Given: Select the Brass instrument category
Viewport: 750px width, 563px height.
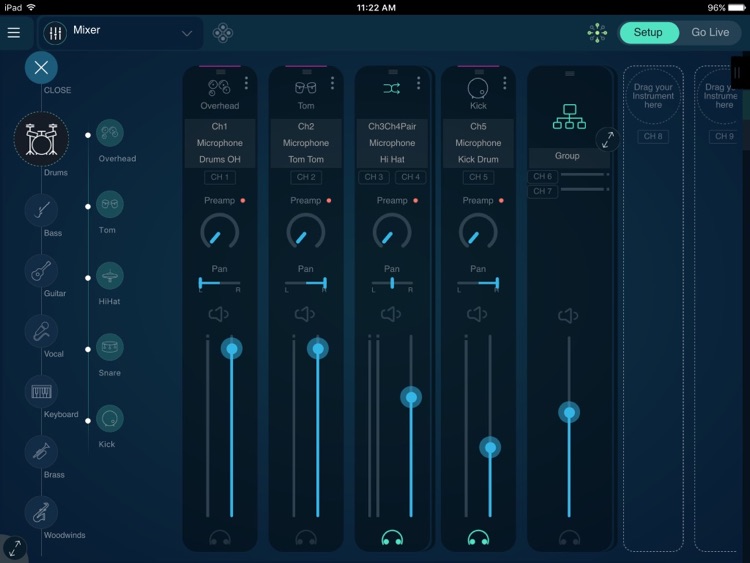Looking at the screenshot, I should click(41, 452).
